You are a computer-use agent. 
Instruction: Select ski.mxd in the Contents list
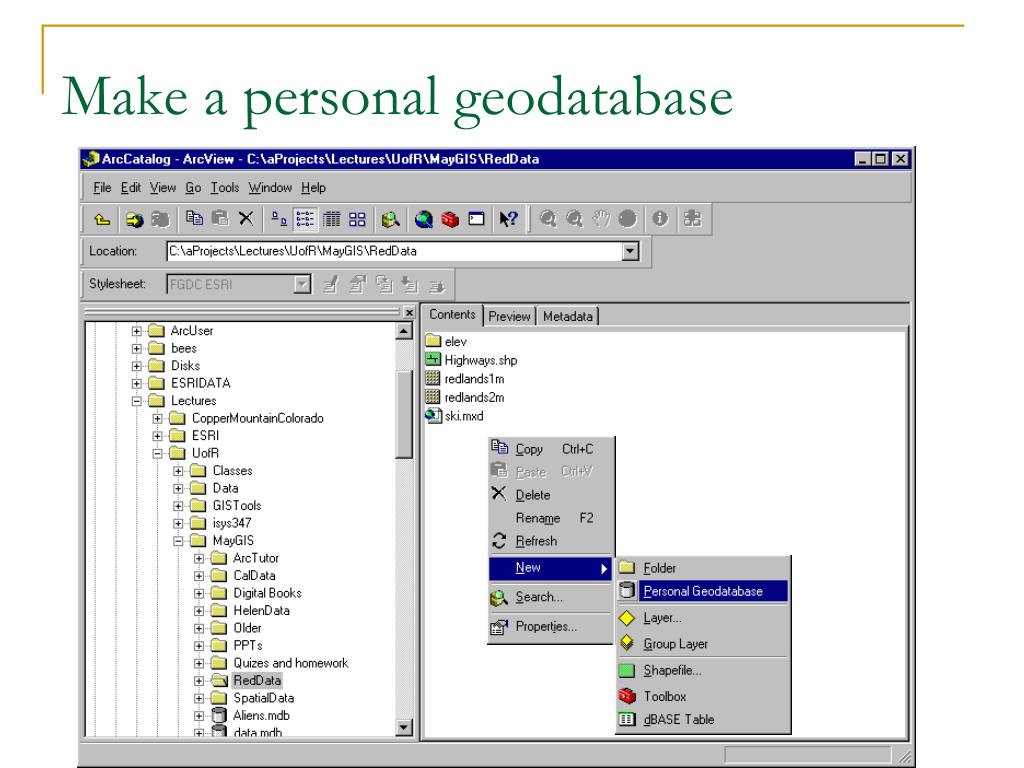click(x=455, y=416)
